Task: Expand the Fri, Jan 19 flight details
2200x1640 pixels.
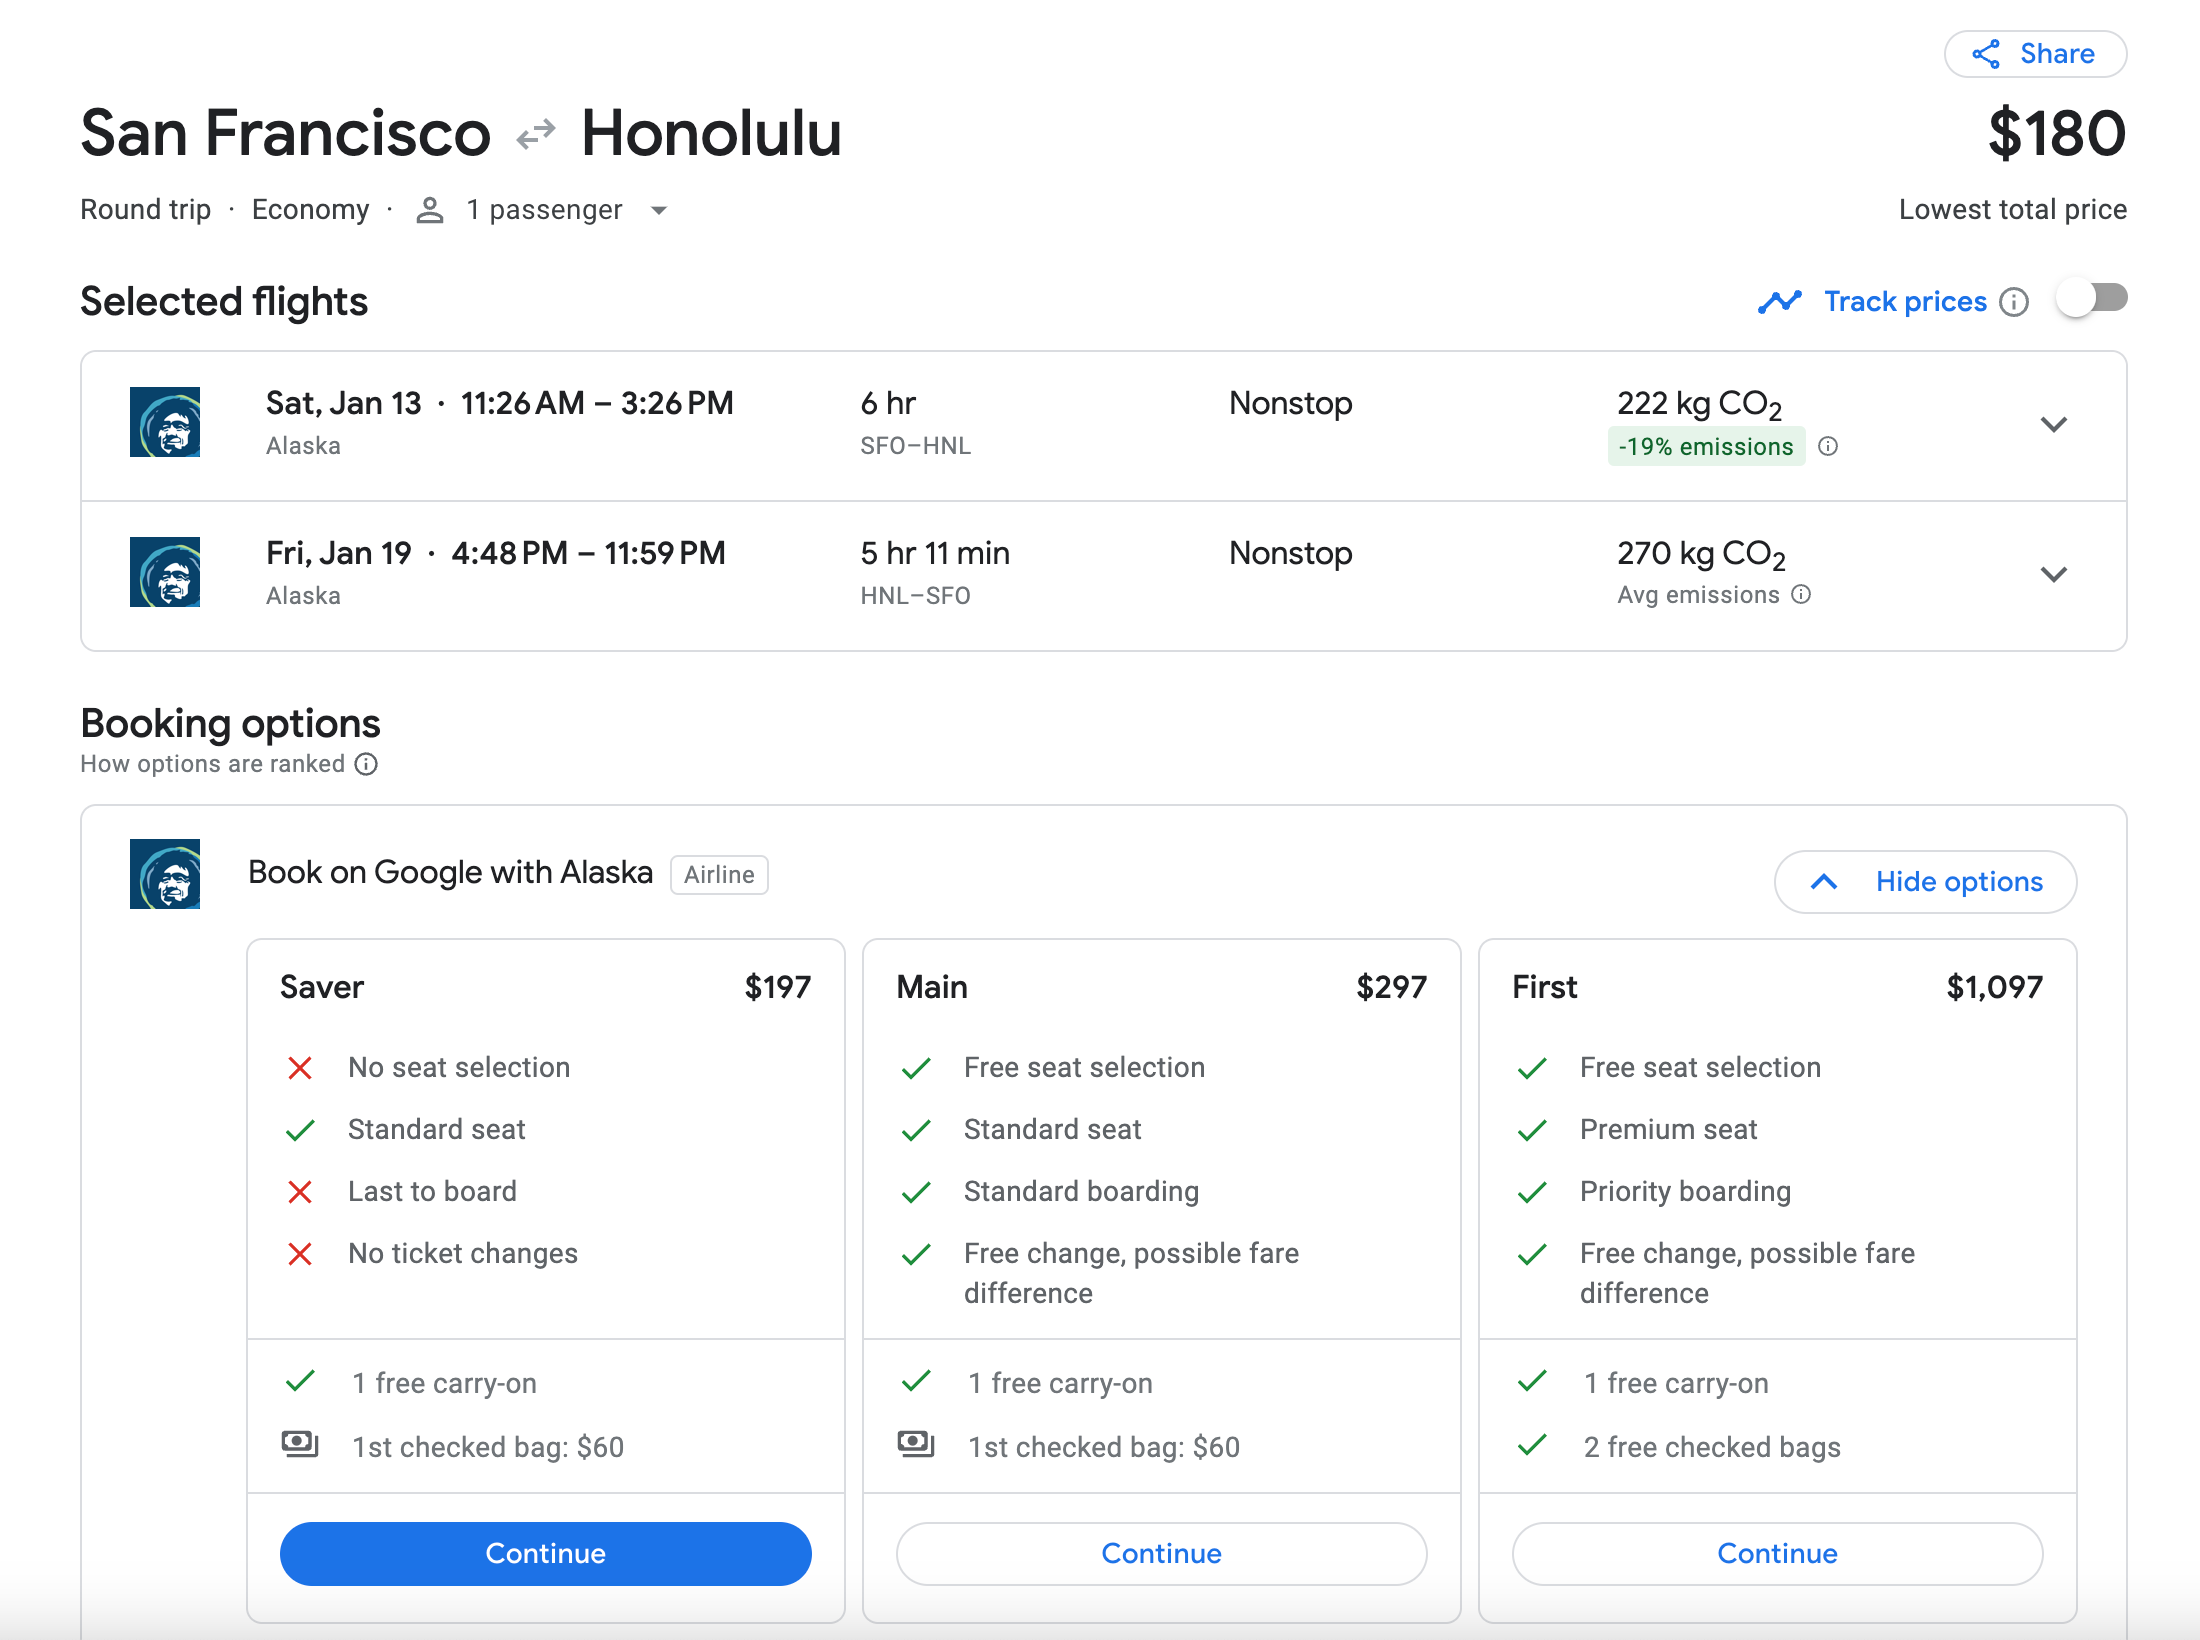Action: click(x=2053, y=575)
